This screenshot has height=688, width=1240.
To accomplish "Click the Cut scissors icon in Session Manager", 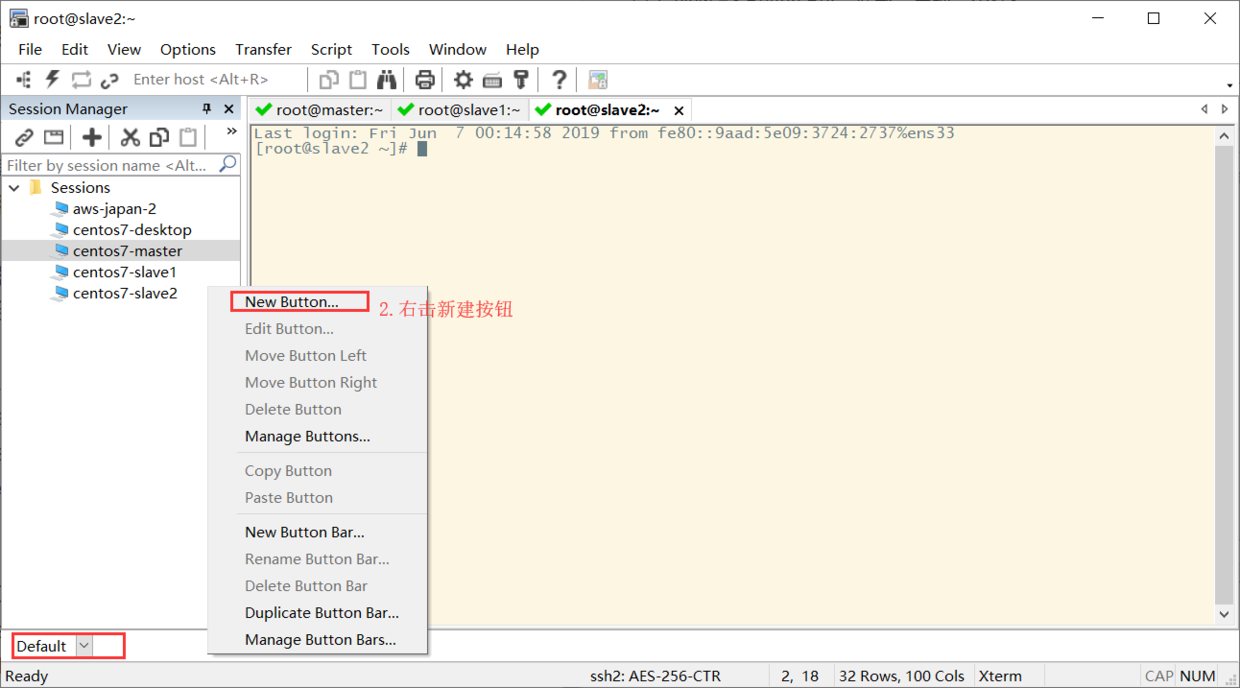I will pyautogui.click(x=130, y=137).
